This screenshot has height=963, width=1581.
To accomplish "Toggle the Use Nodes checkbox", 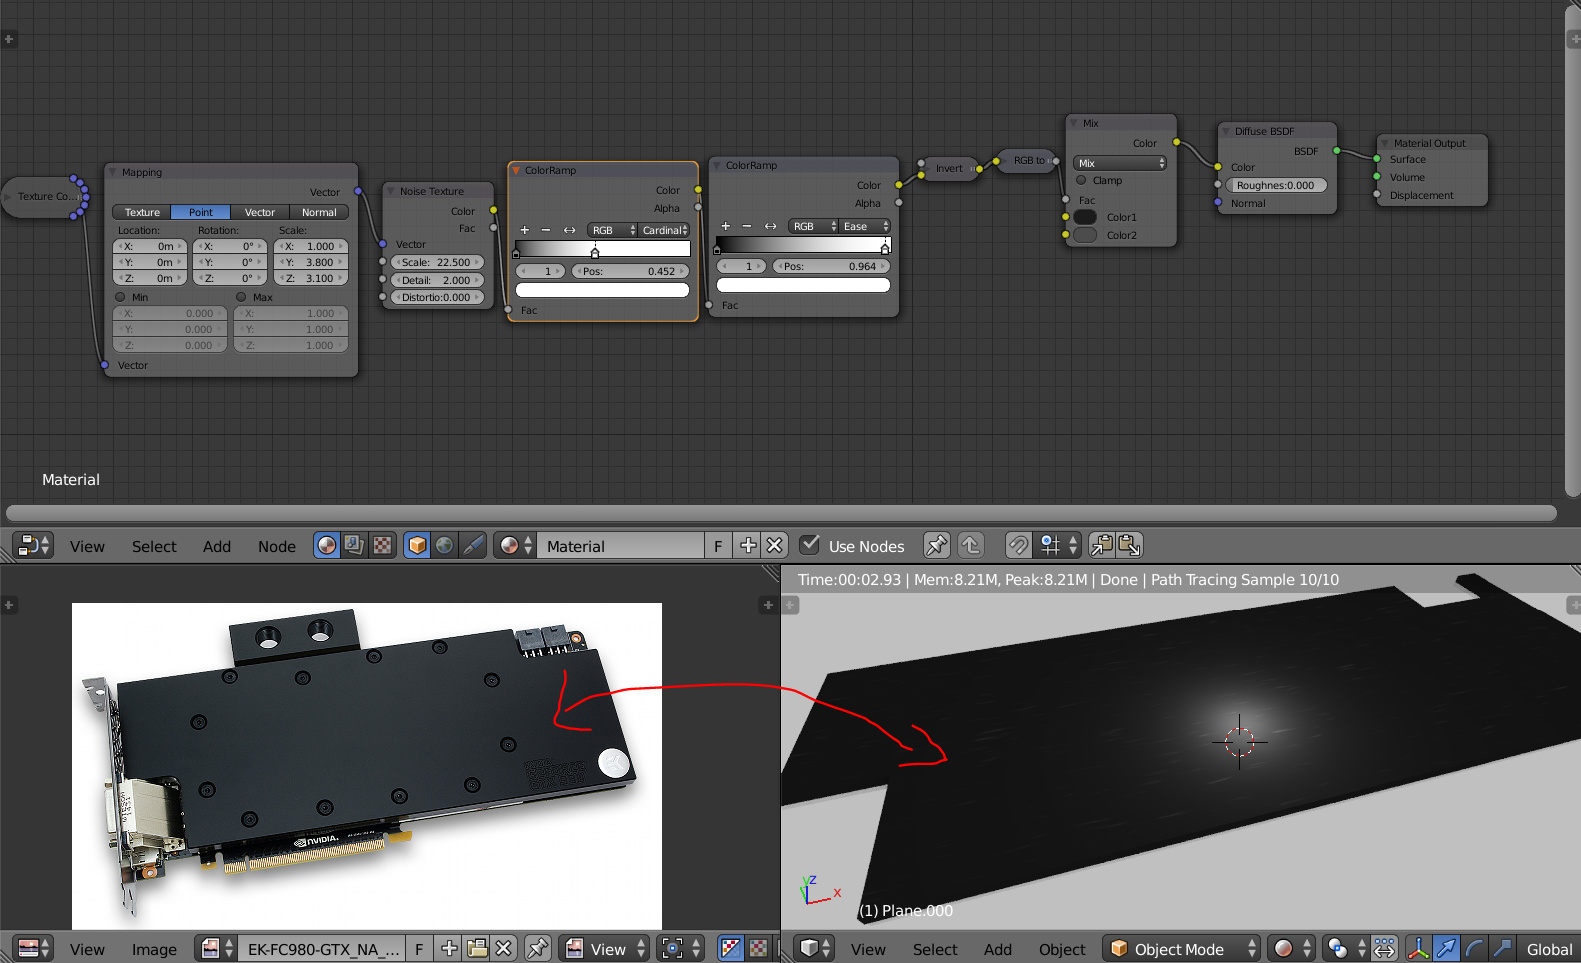I will click(810, 545).
